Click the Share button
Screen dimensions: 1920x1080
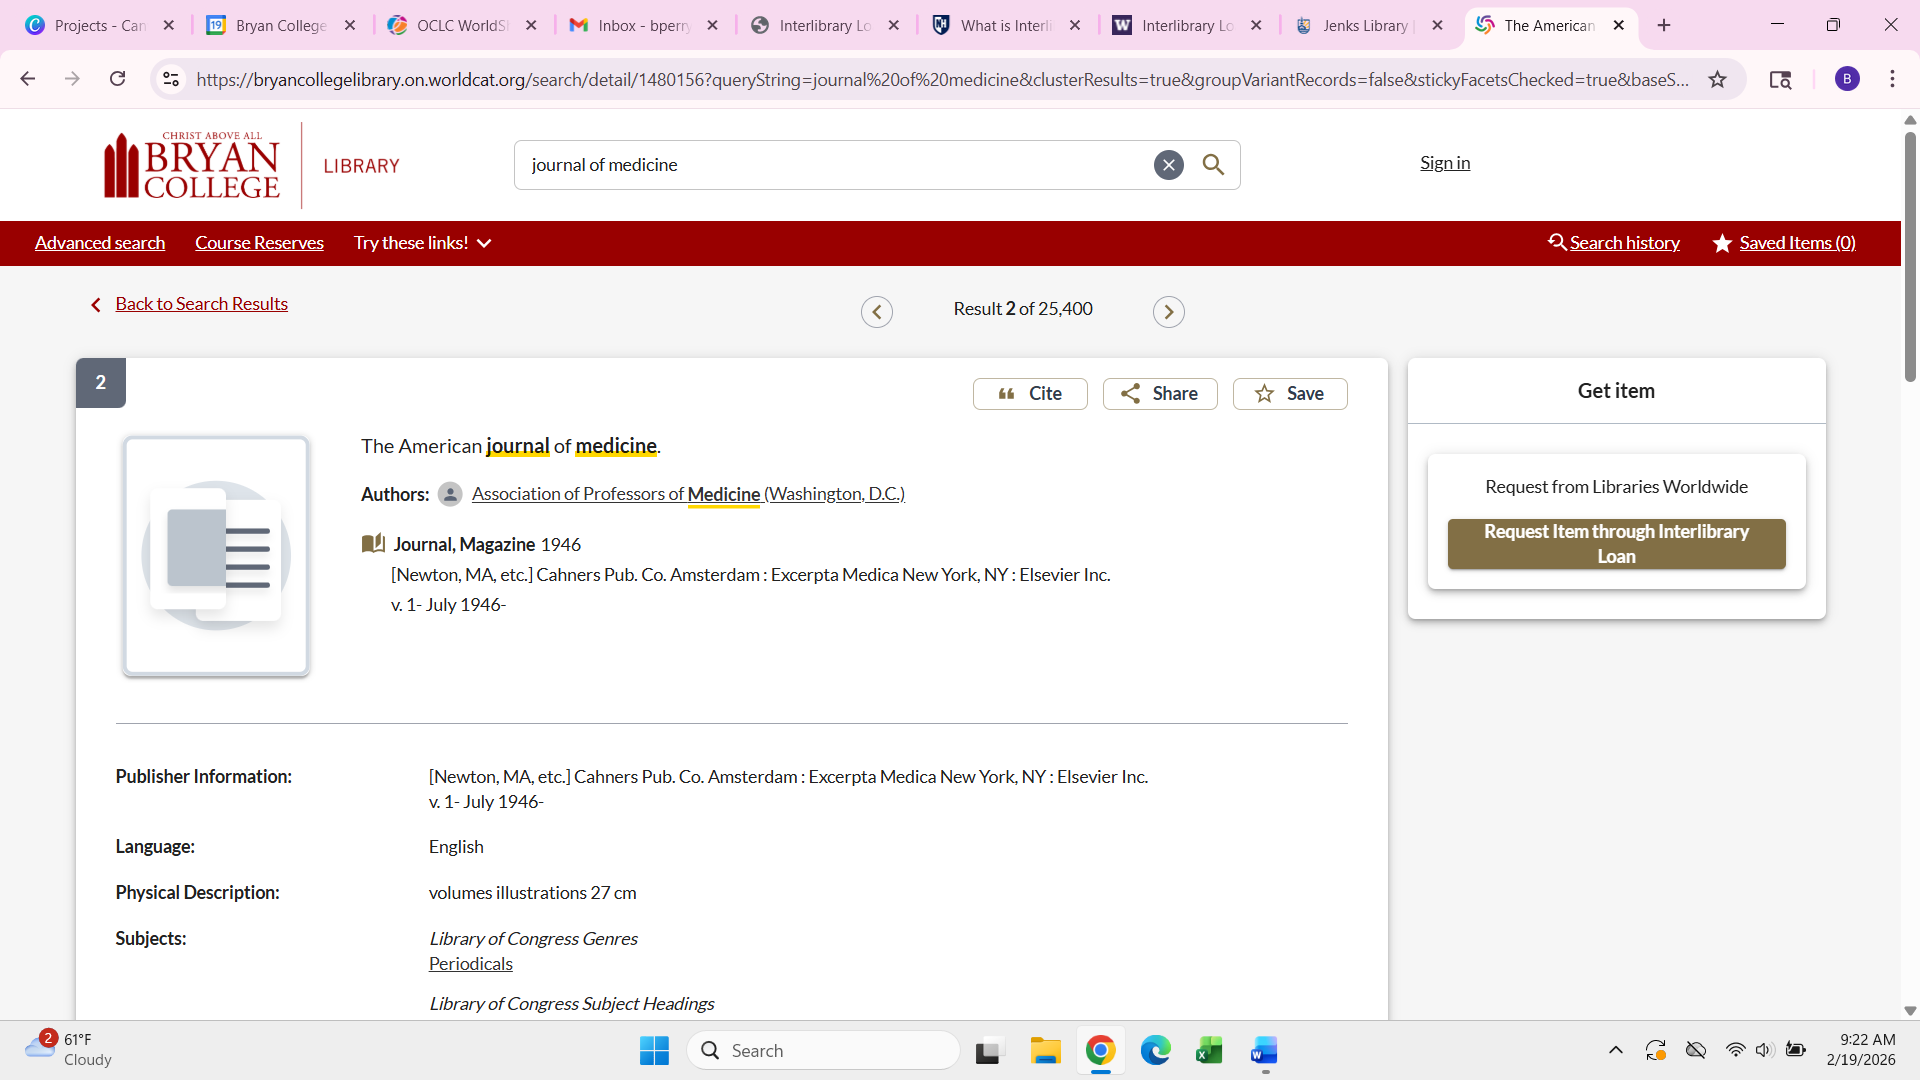click(x=1160, y=394)
